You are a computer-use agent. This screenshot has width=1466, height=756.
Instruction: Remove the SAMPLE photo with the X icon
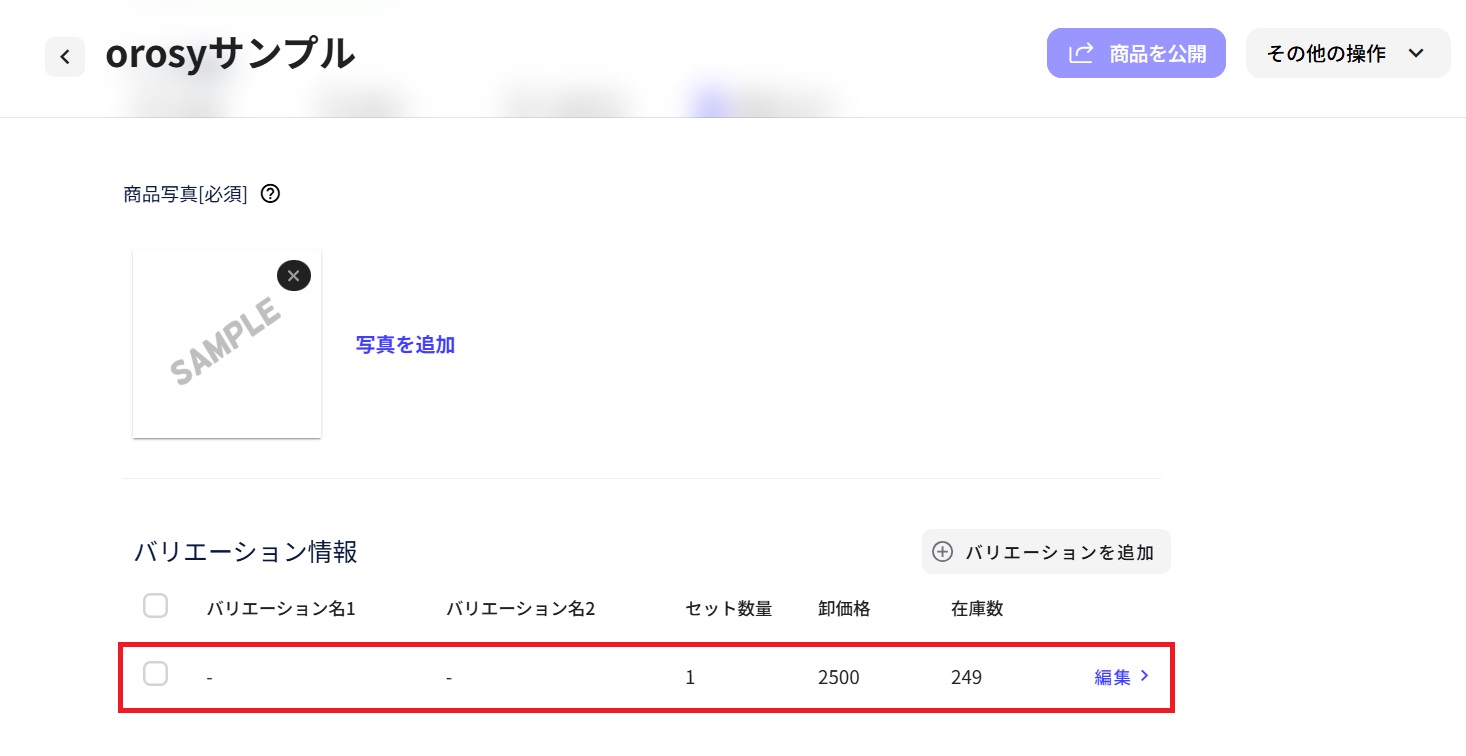coord(293,275)
